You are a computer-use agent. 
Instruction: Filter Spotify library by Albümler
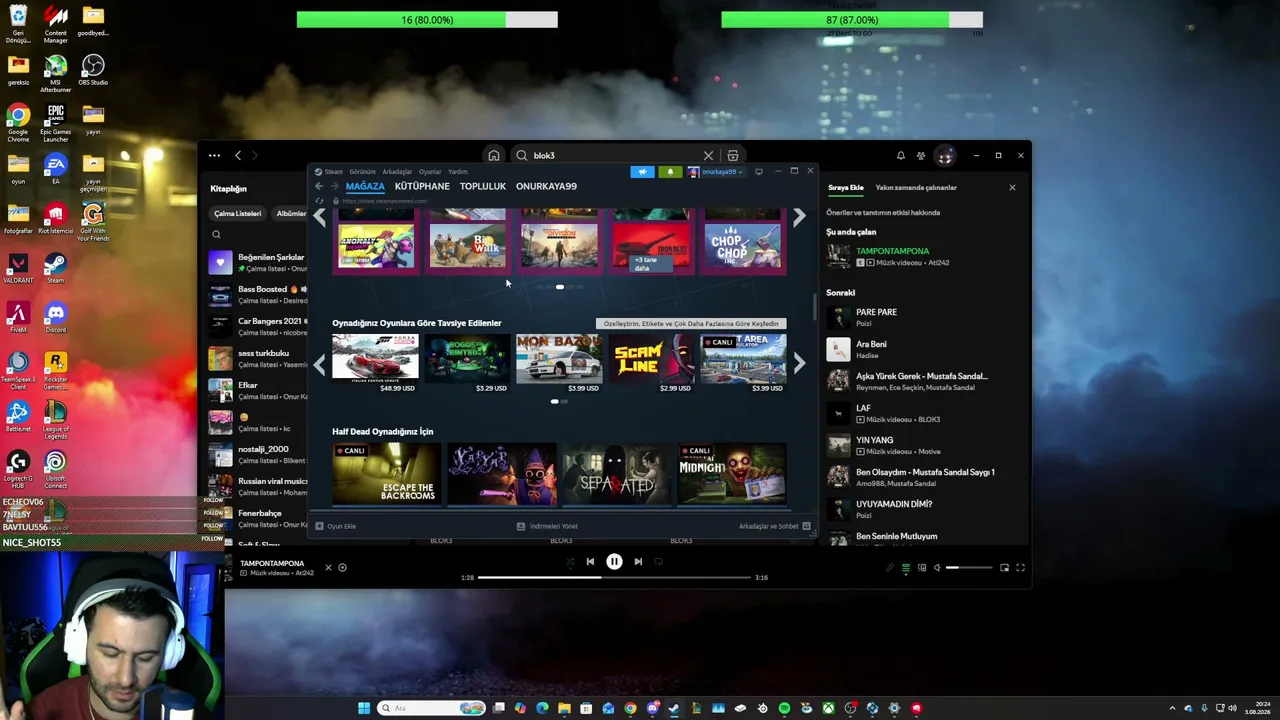coord(291,213)
